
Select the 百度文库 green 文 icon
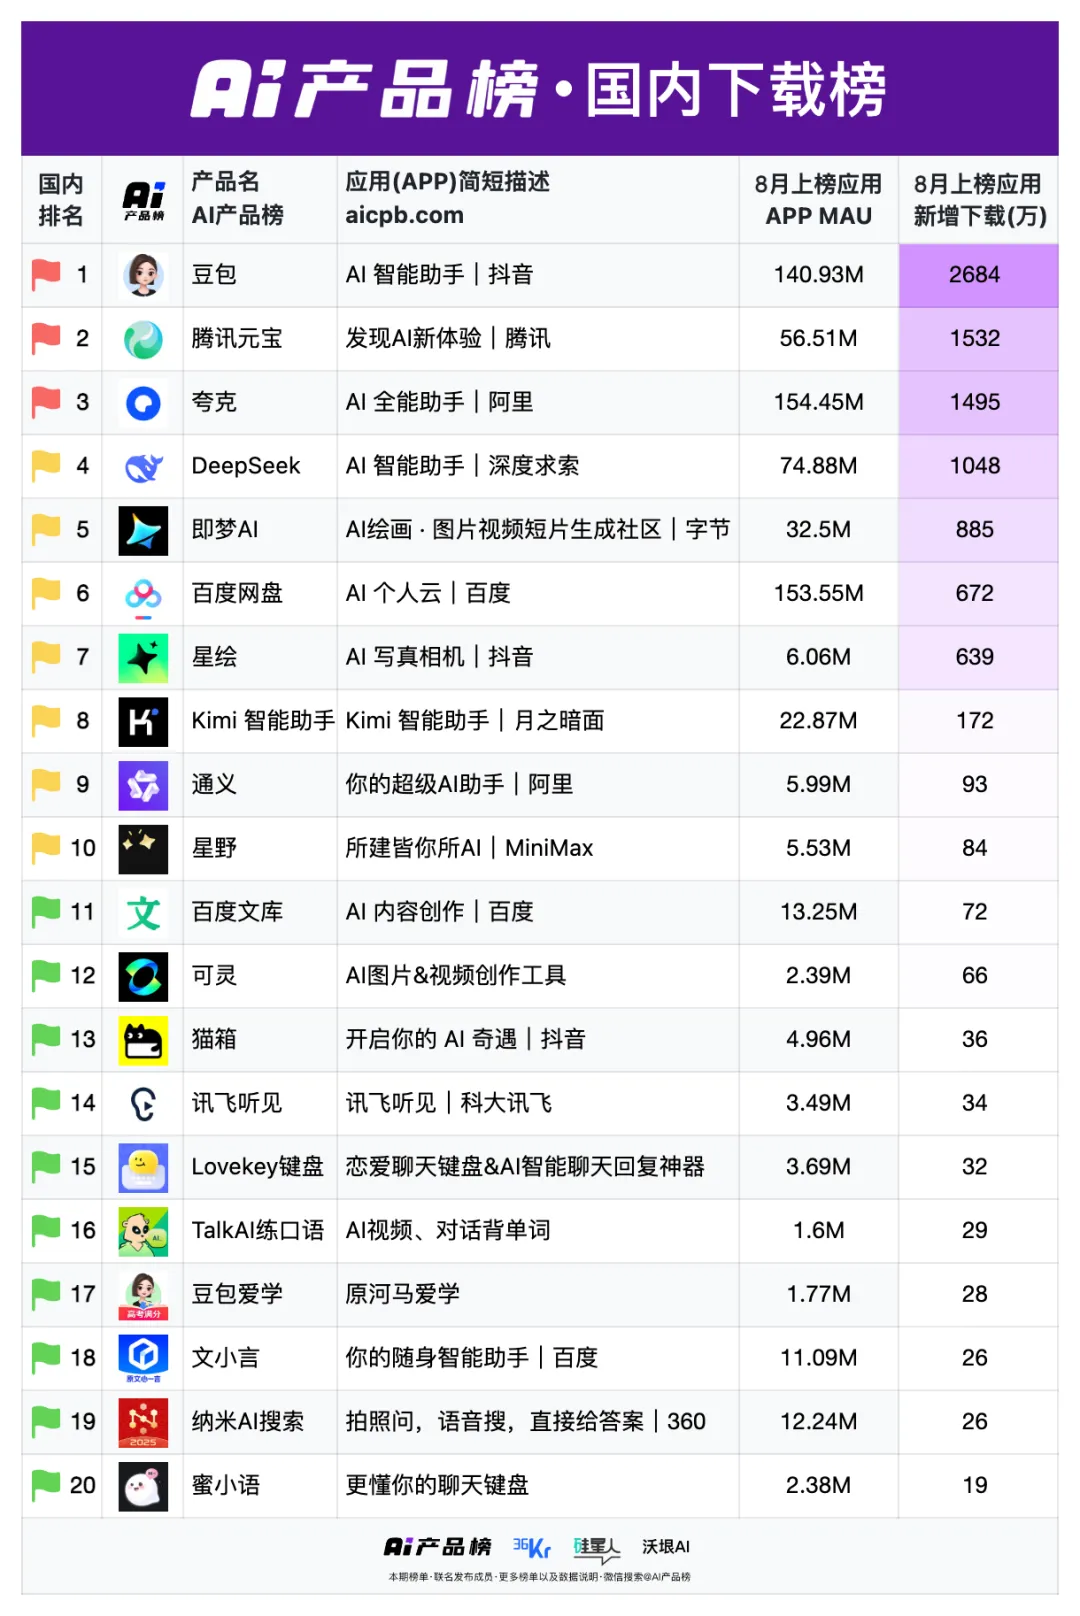pos(143,912)
